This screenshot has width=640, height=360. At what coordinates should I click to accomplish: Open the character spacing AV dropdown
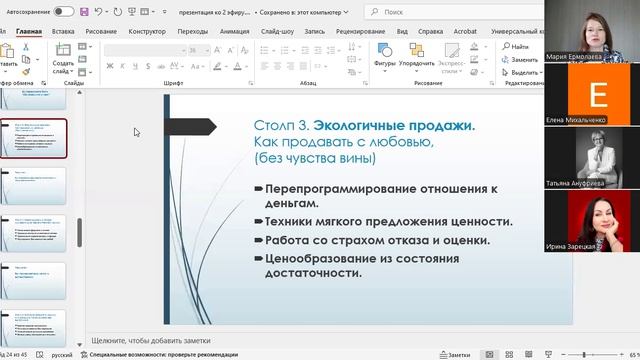177,66
